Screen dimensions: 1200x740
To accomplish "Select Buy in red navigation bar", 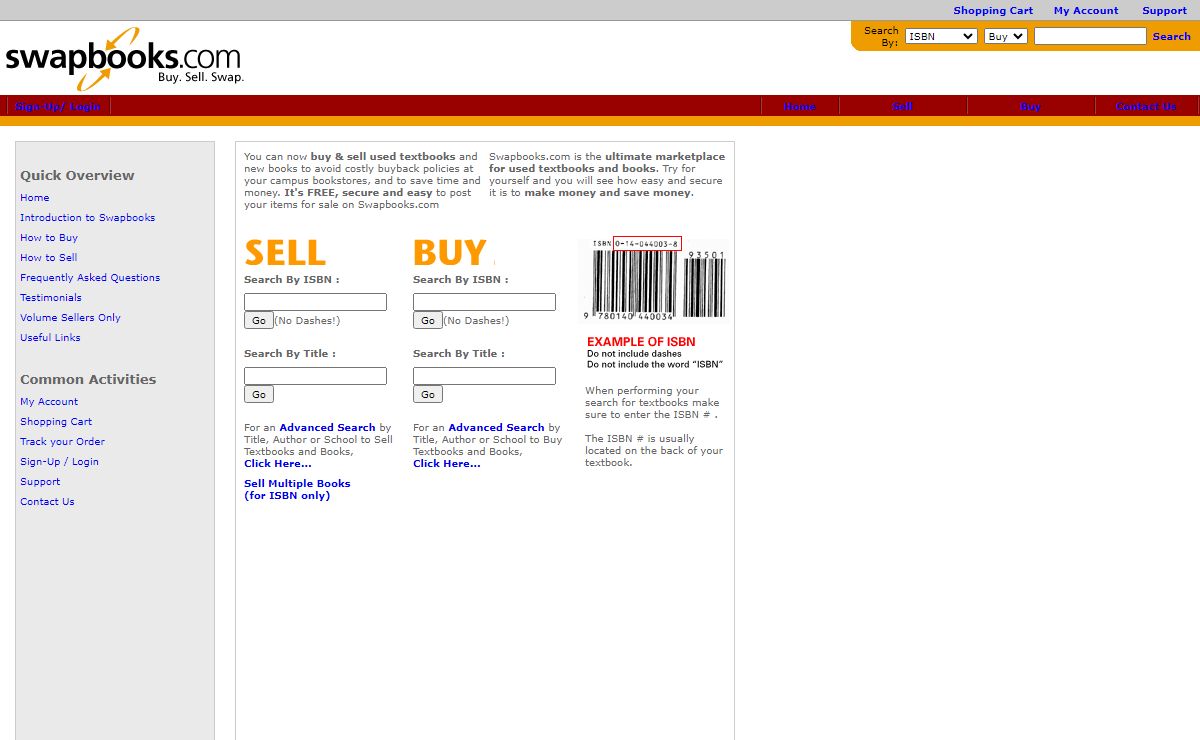I will (x=1030, y=106).
